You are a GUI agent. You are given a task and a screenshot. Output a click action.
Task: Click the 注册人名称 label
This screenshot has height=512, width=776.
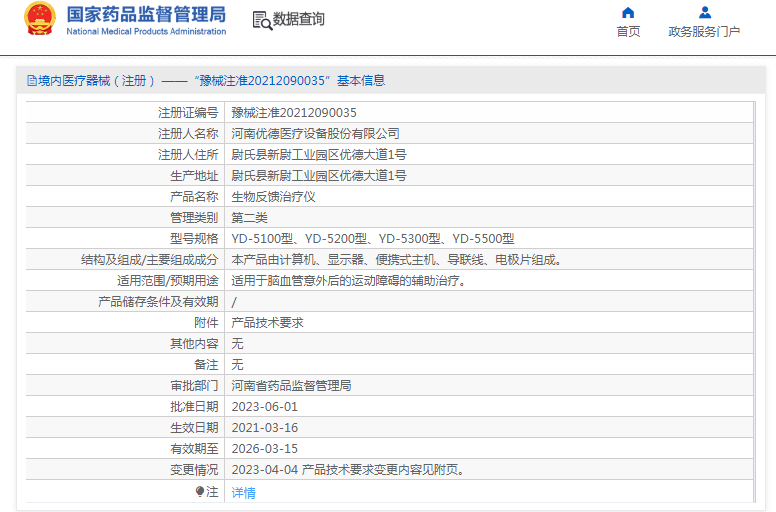(x=188, y=134)
